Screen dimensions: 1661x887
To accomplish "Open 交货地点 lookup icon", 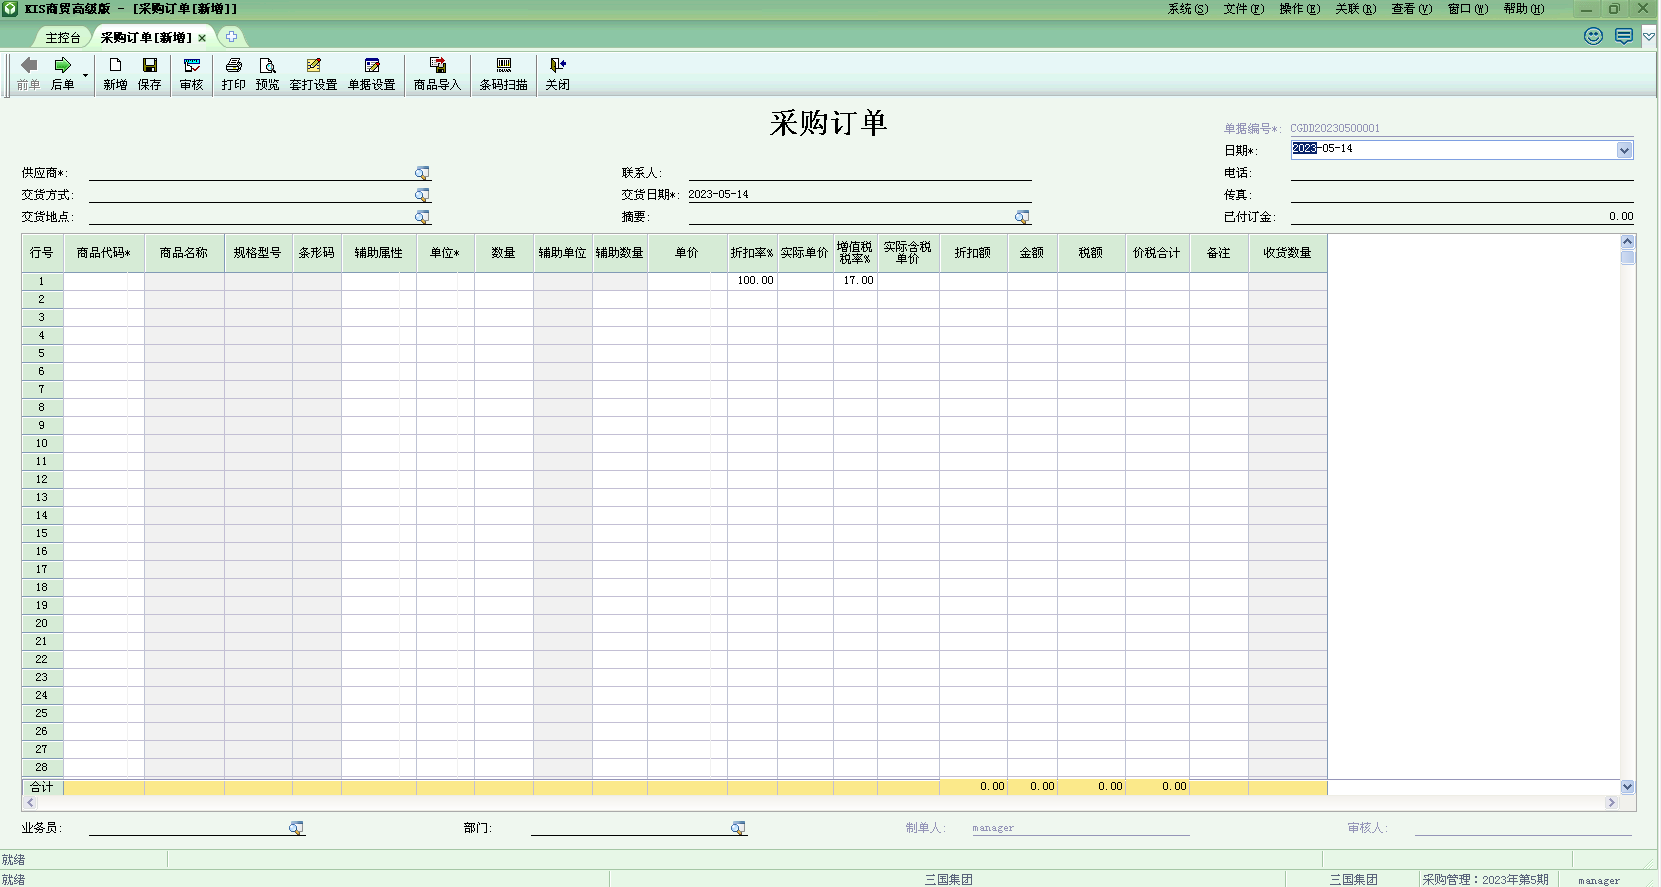I will [x=422, y=217].
